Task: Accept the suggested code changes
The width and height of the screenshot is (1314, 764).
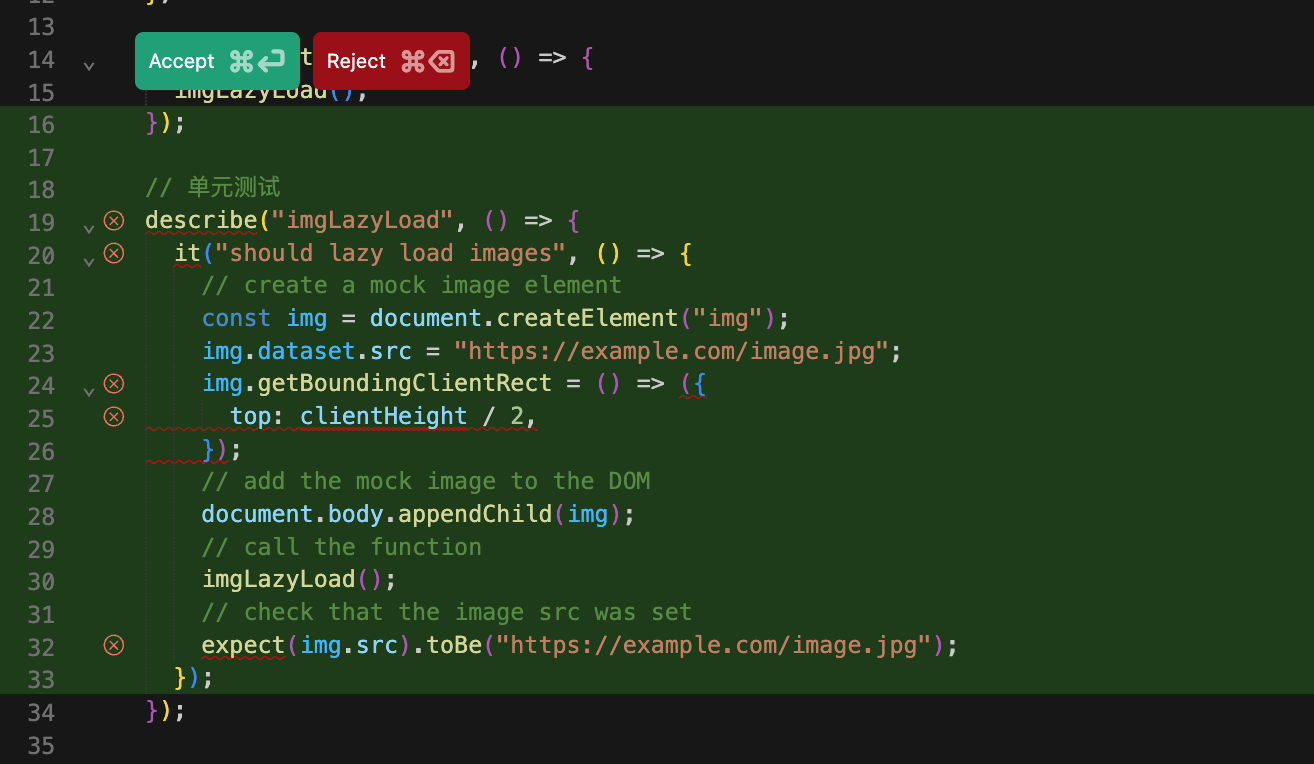Action: [x=217, y=61]
